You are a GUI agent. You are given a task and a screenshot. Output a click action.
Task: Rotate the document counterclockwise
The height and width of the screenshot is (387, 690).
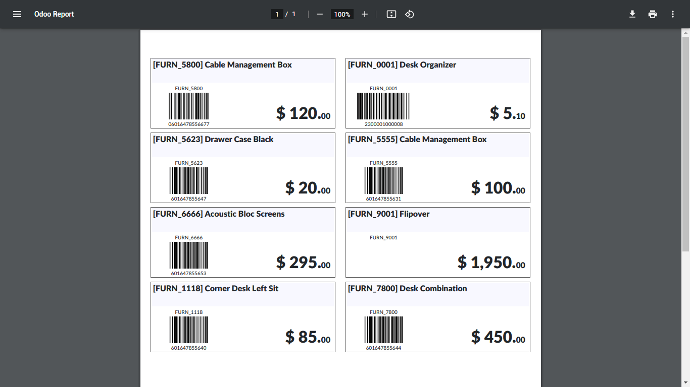tap(410, 15)
